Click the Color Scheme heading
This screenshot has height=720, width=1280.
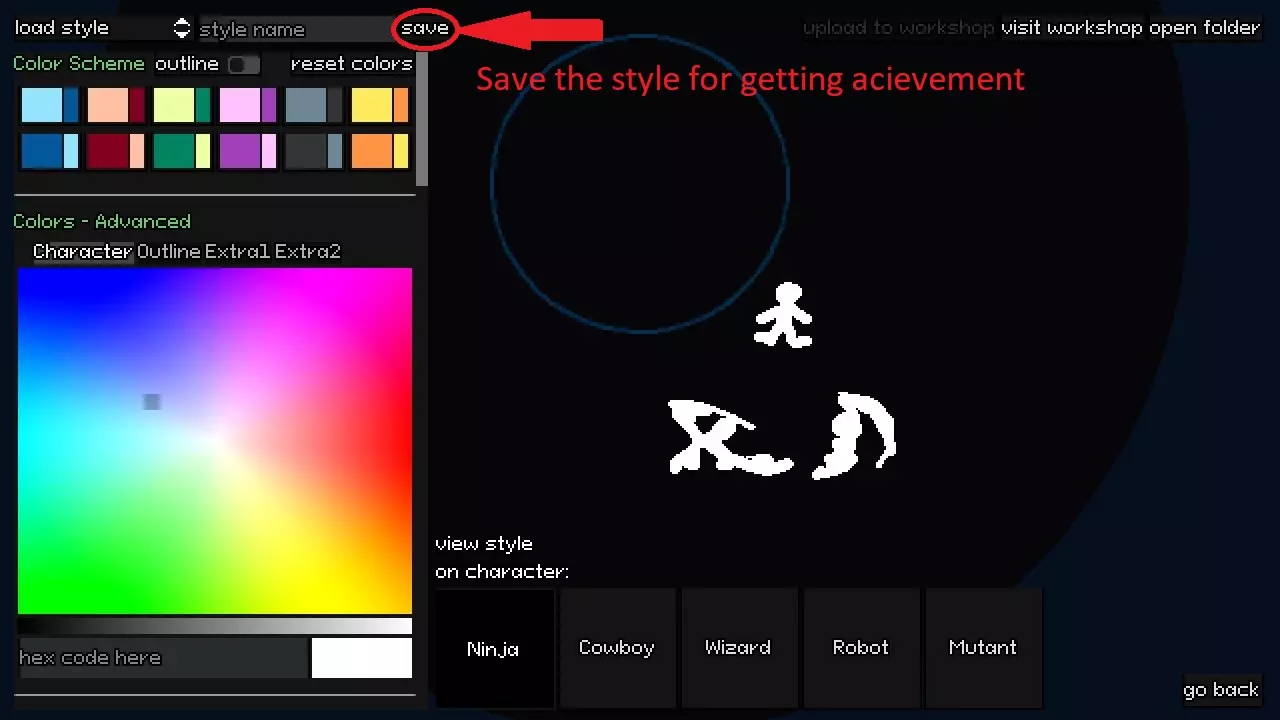79,64
